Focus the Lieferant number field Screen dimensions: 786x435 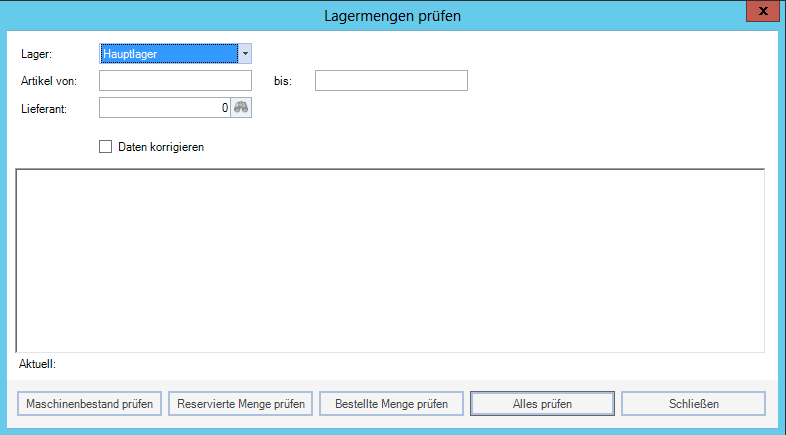(x=165, y=107)
